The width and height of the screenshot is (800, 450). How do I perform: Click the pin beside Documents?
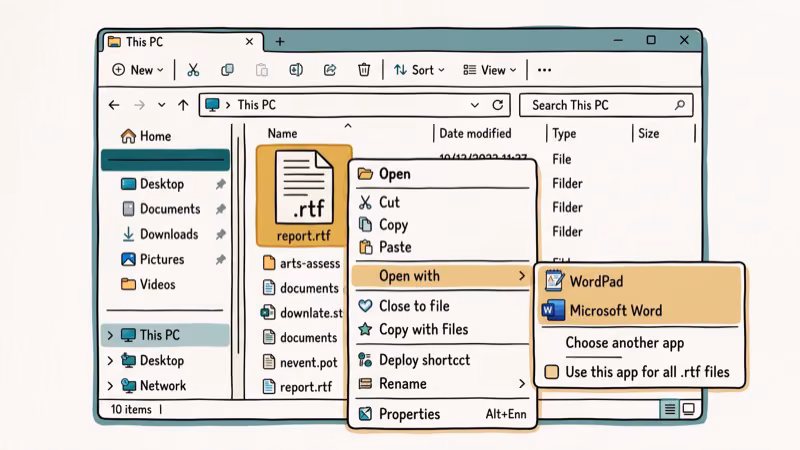click(220, 209)
